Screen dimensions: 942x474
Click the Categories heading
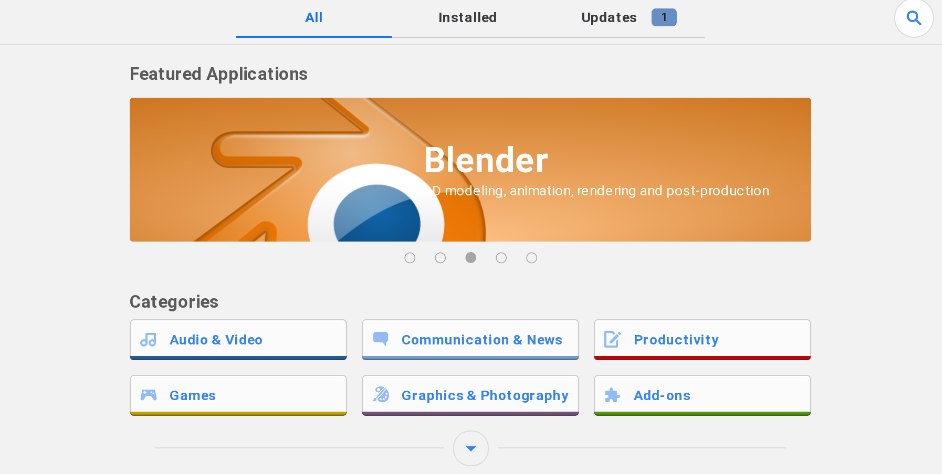click(174, 302)
